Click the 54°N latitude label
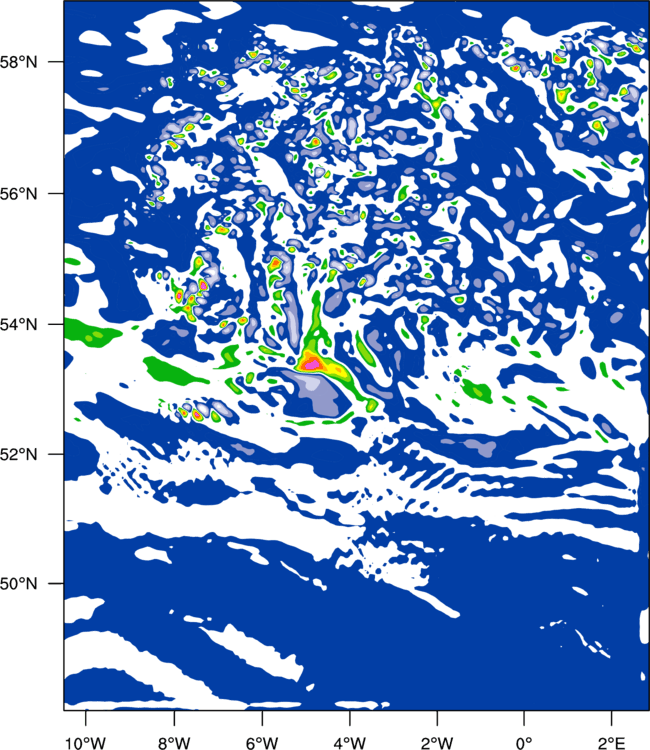Screen dimensions: 650x750 click(x=19, y=325)
